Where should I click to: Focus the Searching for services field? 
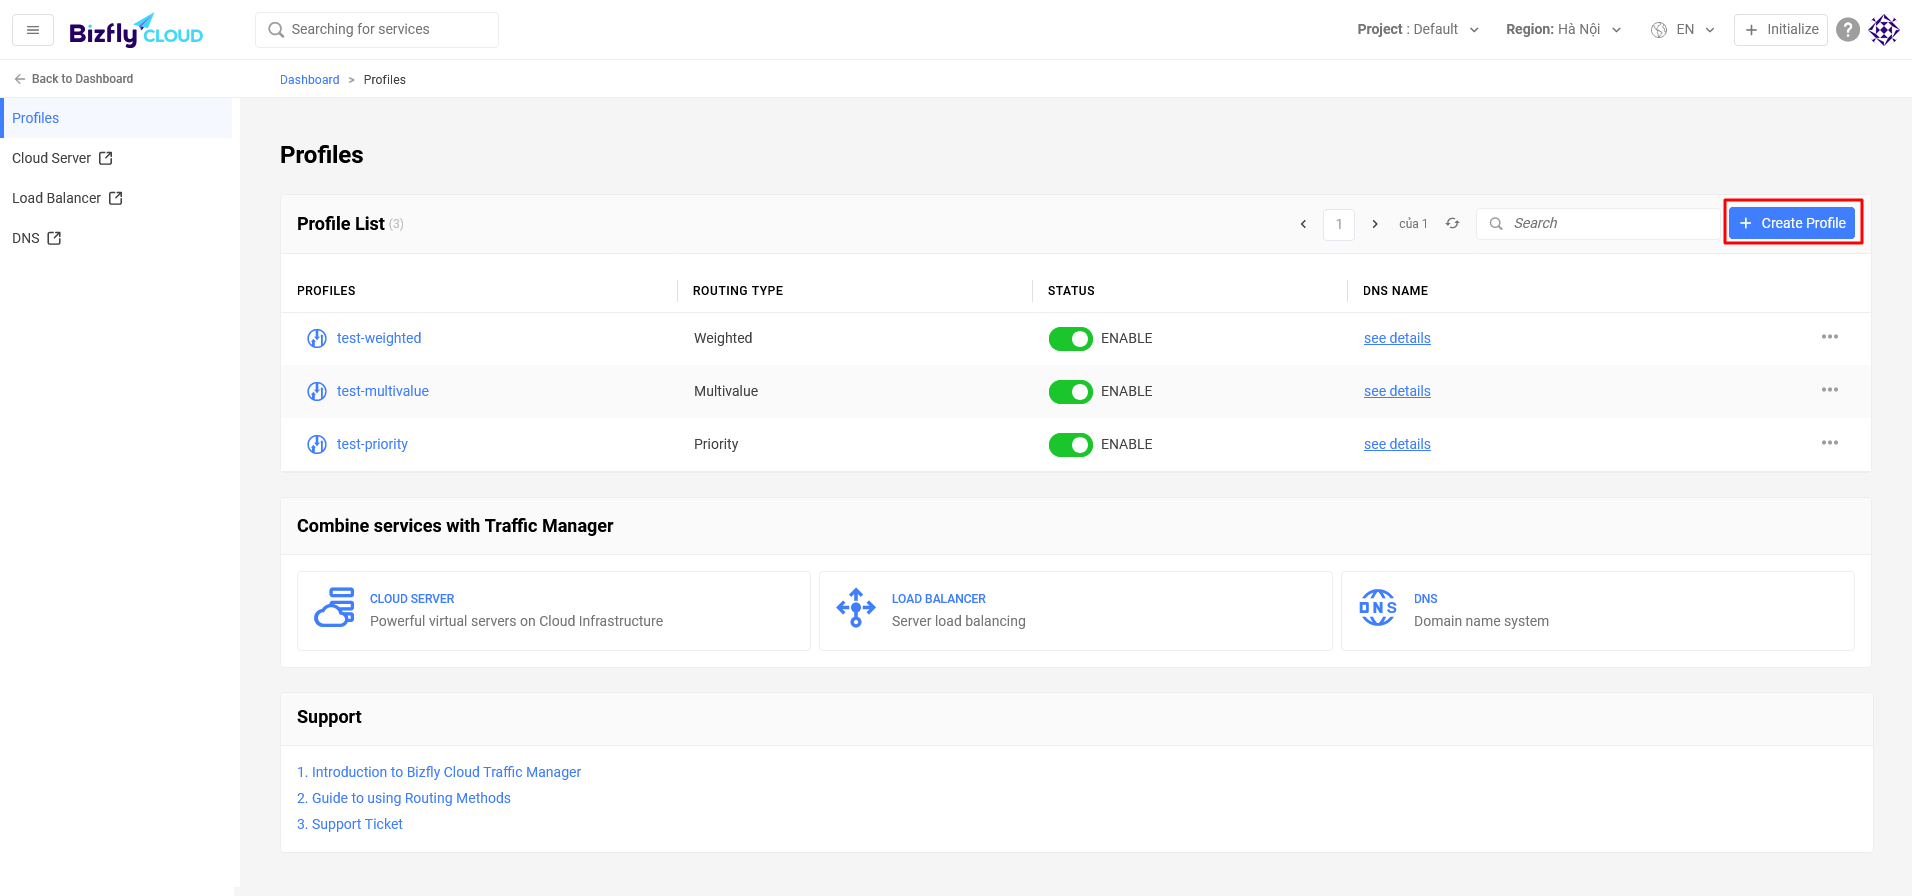pyautogui.click(x=377, y=30)
